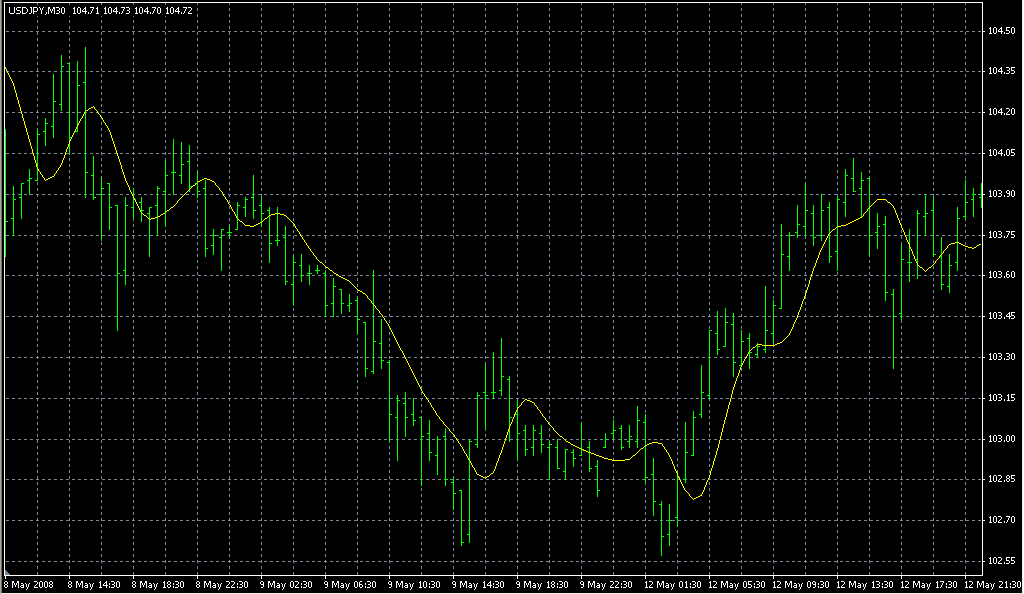Viewport: 1024px width, 594px height.
Task: Click the USDJPY,M30 chart symbol title
Action: [35, 11]
